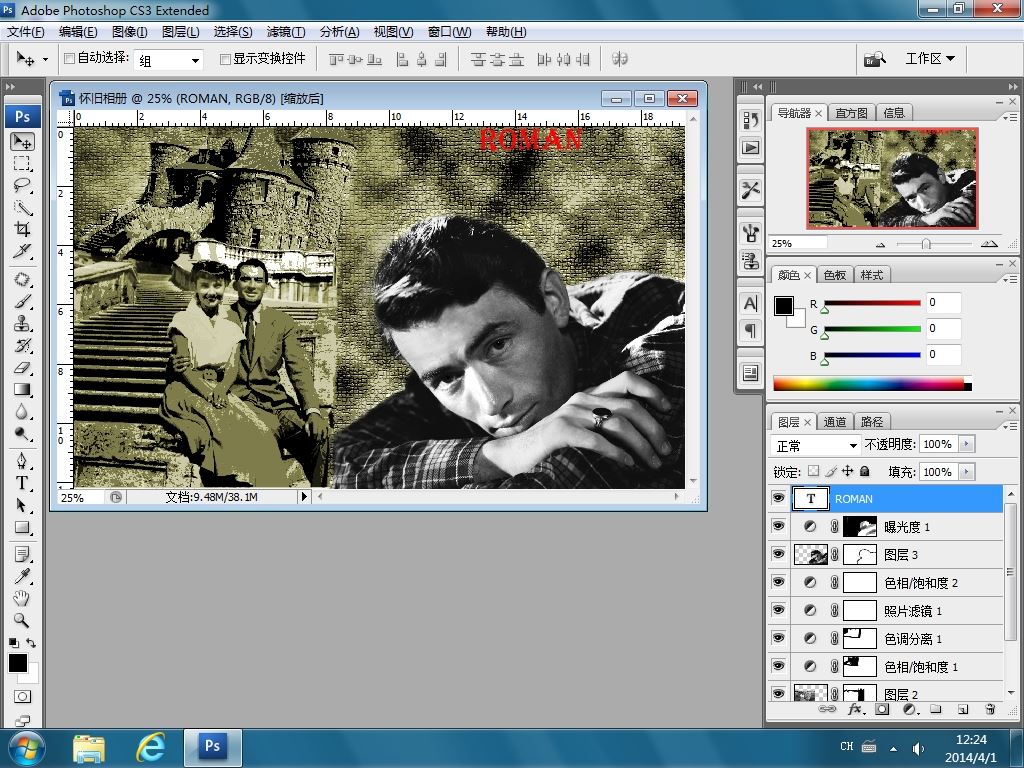Select the Crop tool
Screen dimensions: 1024x768
22,229
